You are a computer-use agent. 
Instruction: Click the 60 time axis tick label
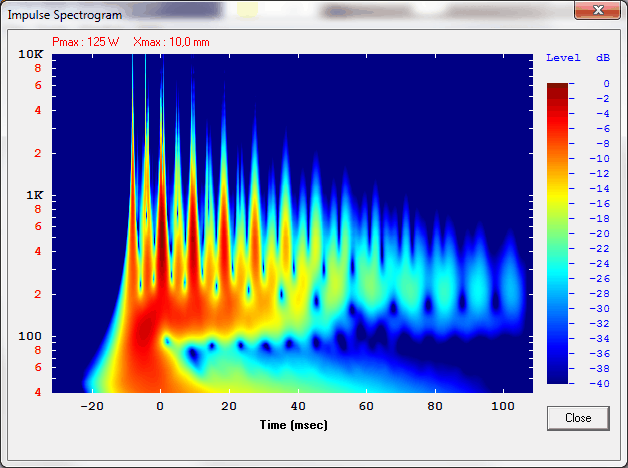coord(366,406)
